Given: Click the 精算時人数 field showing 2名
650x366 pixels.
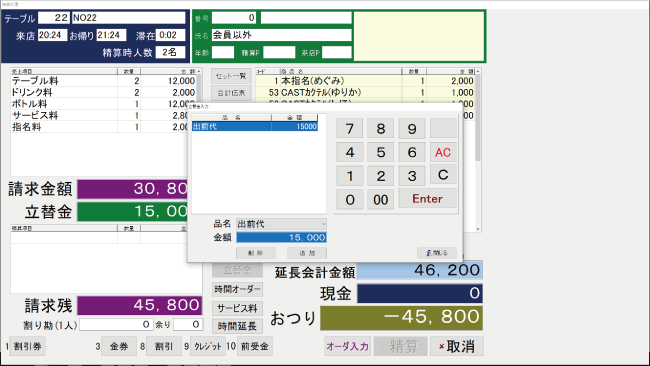Looking at the screenshot, I should point(170,52).
